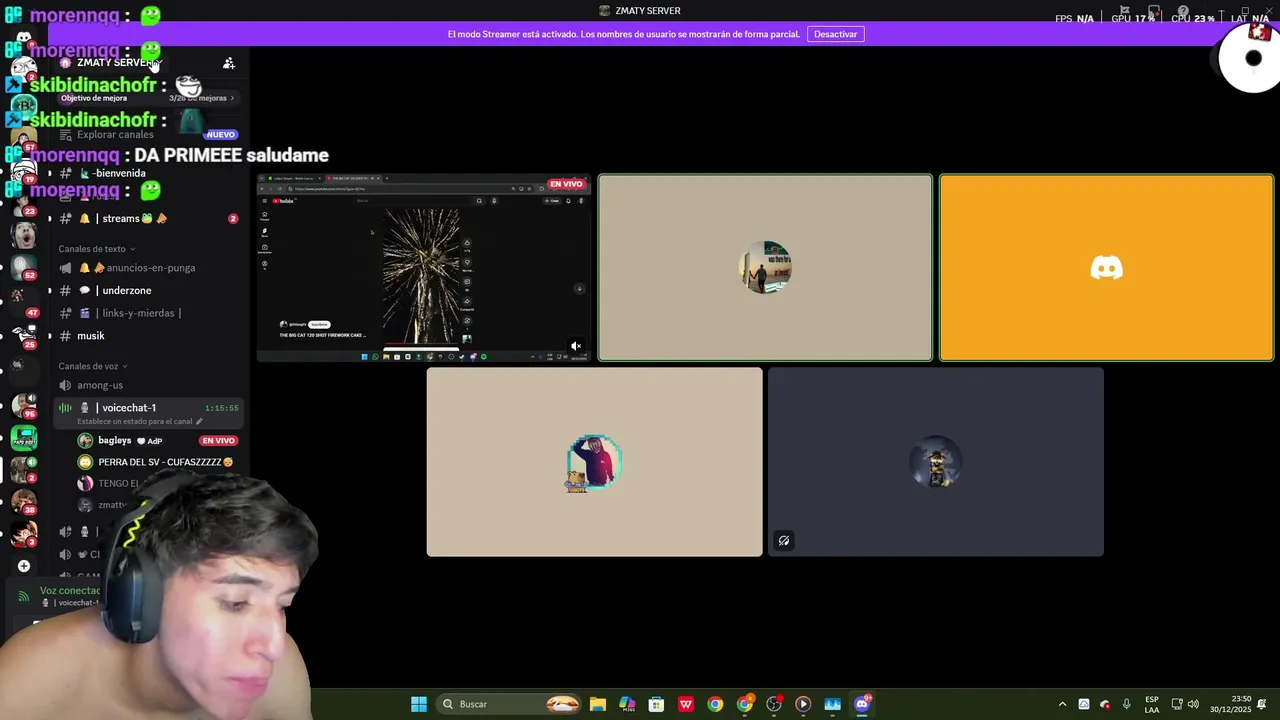This screenshot has width=1280, height=720.
Task: Select the voicechat-1 voice channel
Action: pyautogui.click(x=148, y=408)
